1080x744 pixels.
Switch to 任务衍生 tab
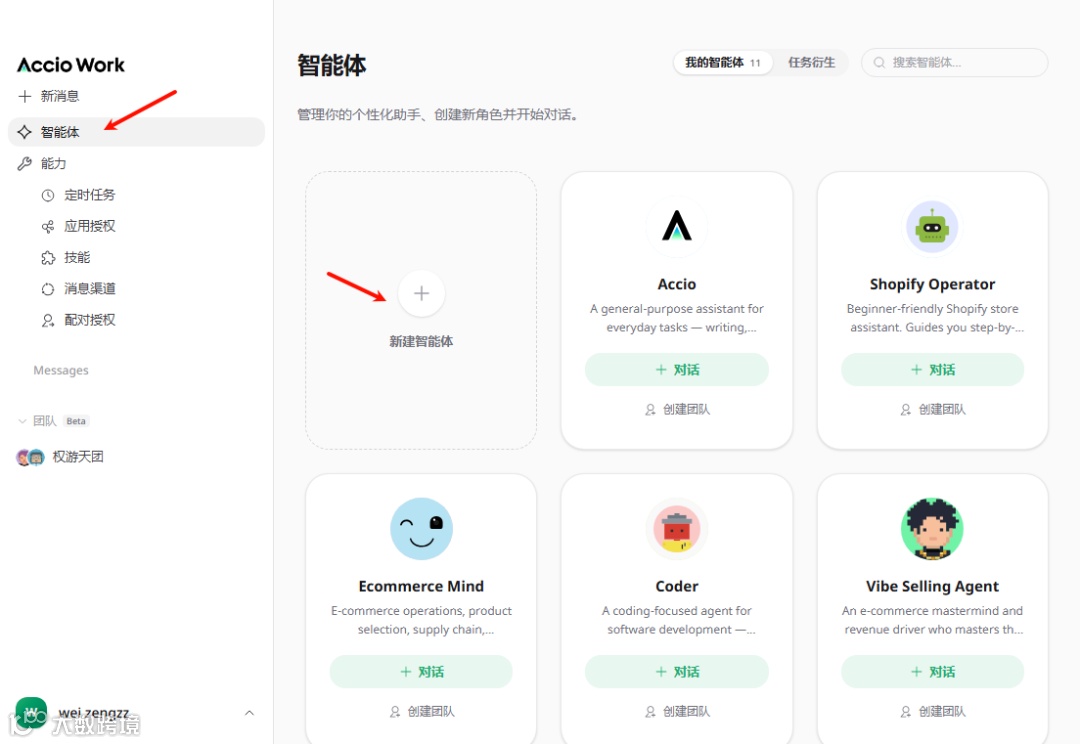click(811, 63)
